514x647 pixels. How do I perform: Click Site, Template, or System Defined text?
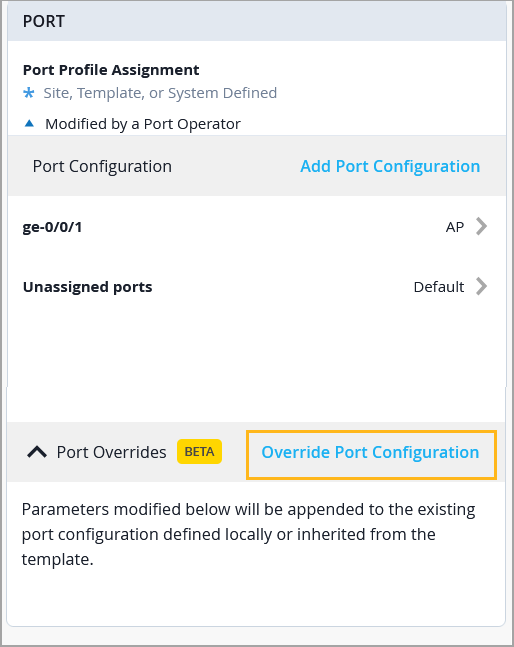pos(160,93)
